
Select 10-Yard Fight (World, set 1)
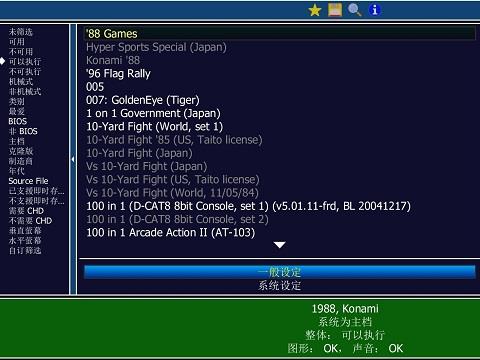click(x=154, y=127)
